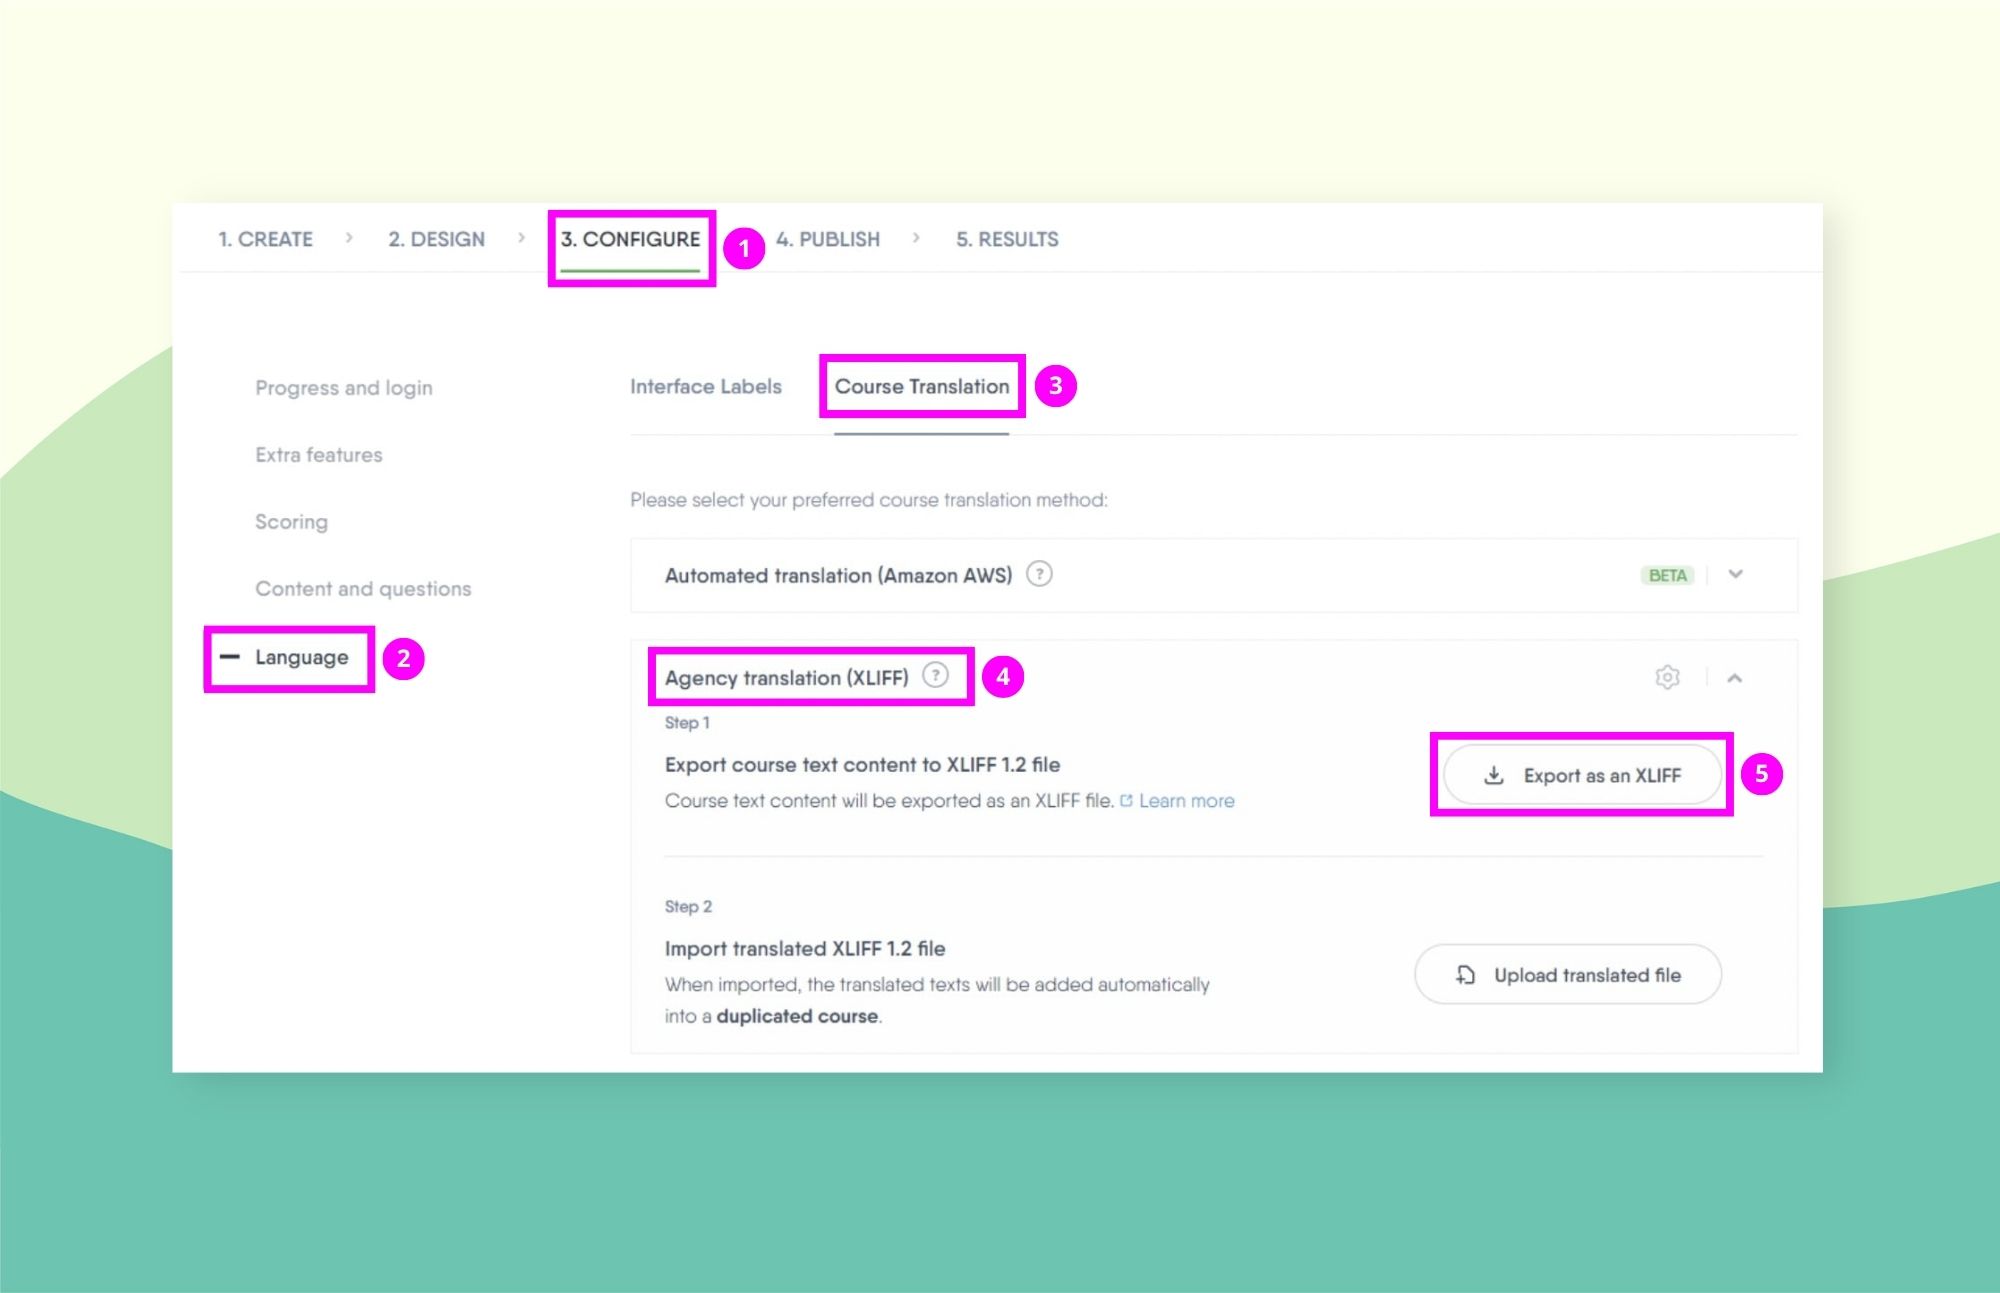This screenshot has width=2000, height=1293.
Task: Expand the Language section in sidebar
Action: tap(302, 656)
